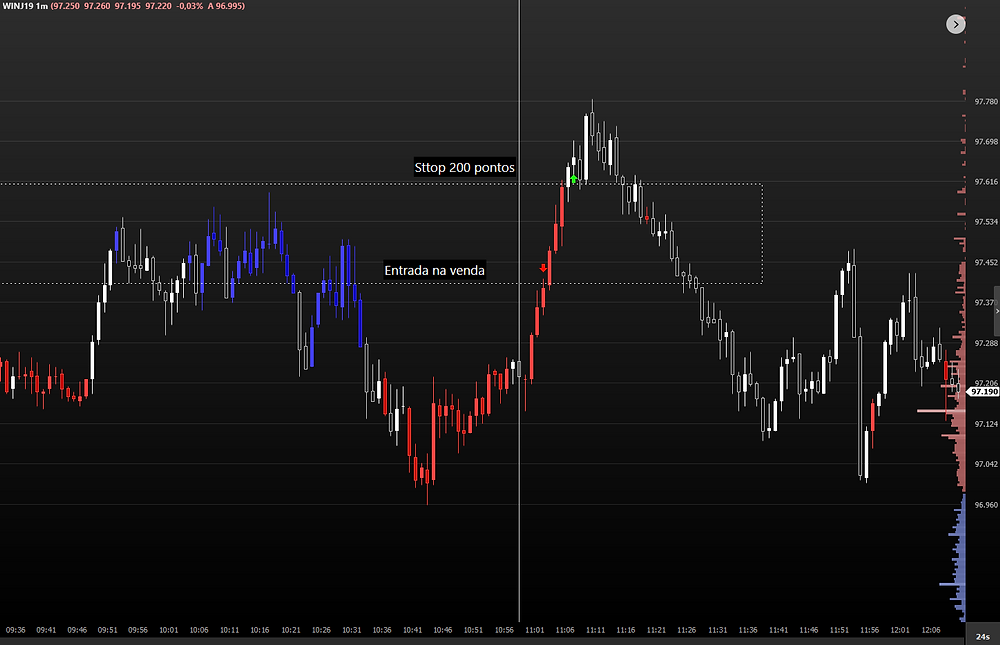Click the 09:36 time axis label

(15, 630)
